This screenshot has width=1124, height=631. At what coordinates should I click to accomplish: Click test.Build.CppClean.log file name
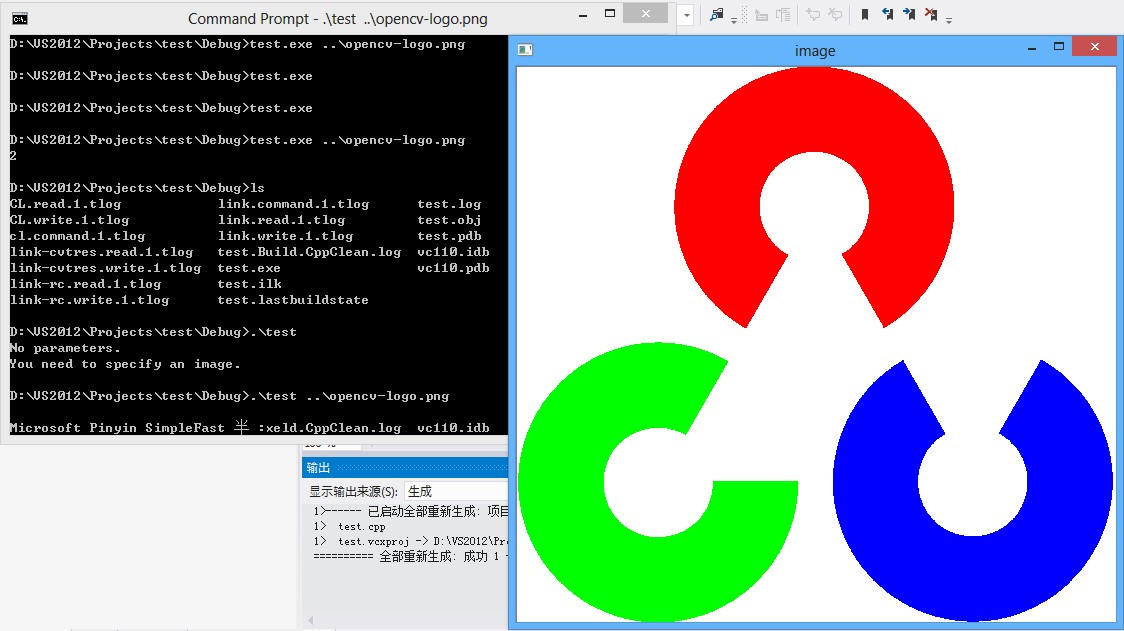(309, 252)
